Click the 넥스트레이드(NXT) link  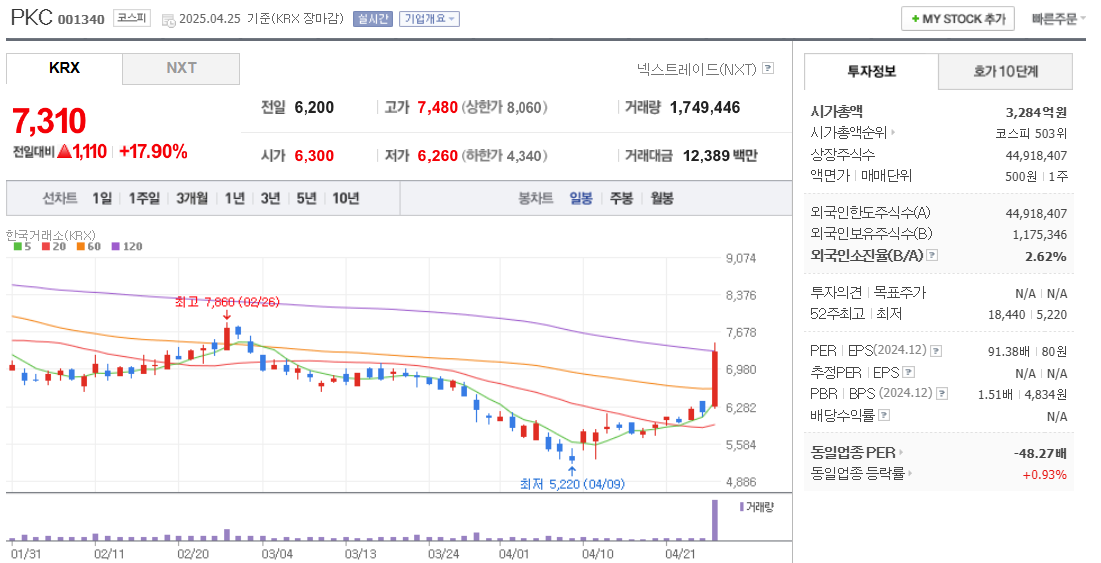[x=697, y=69]
